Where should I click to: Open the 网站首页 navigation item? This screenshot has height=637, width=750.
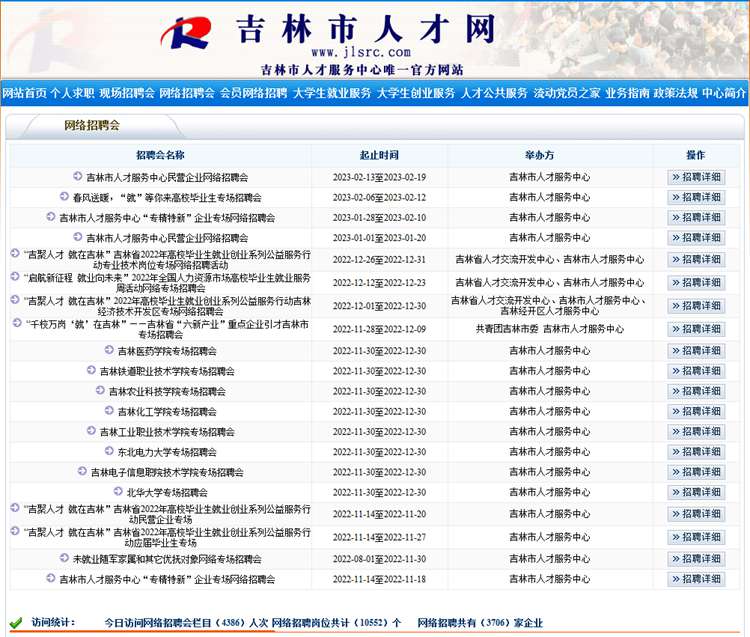tap(24, 93)
